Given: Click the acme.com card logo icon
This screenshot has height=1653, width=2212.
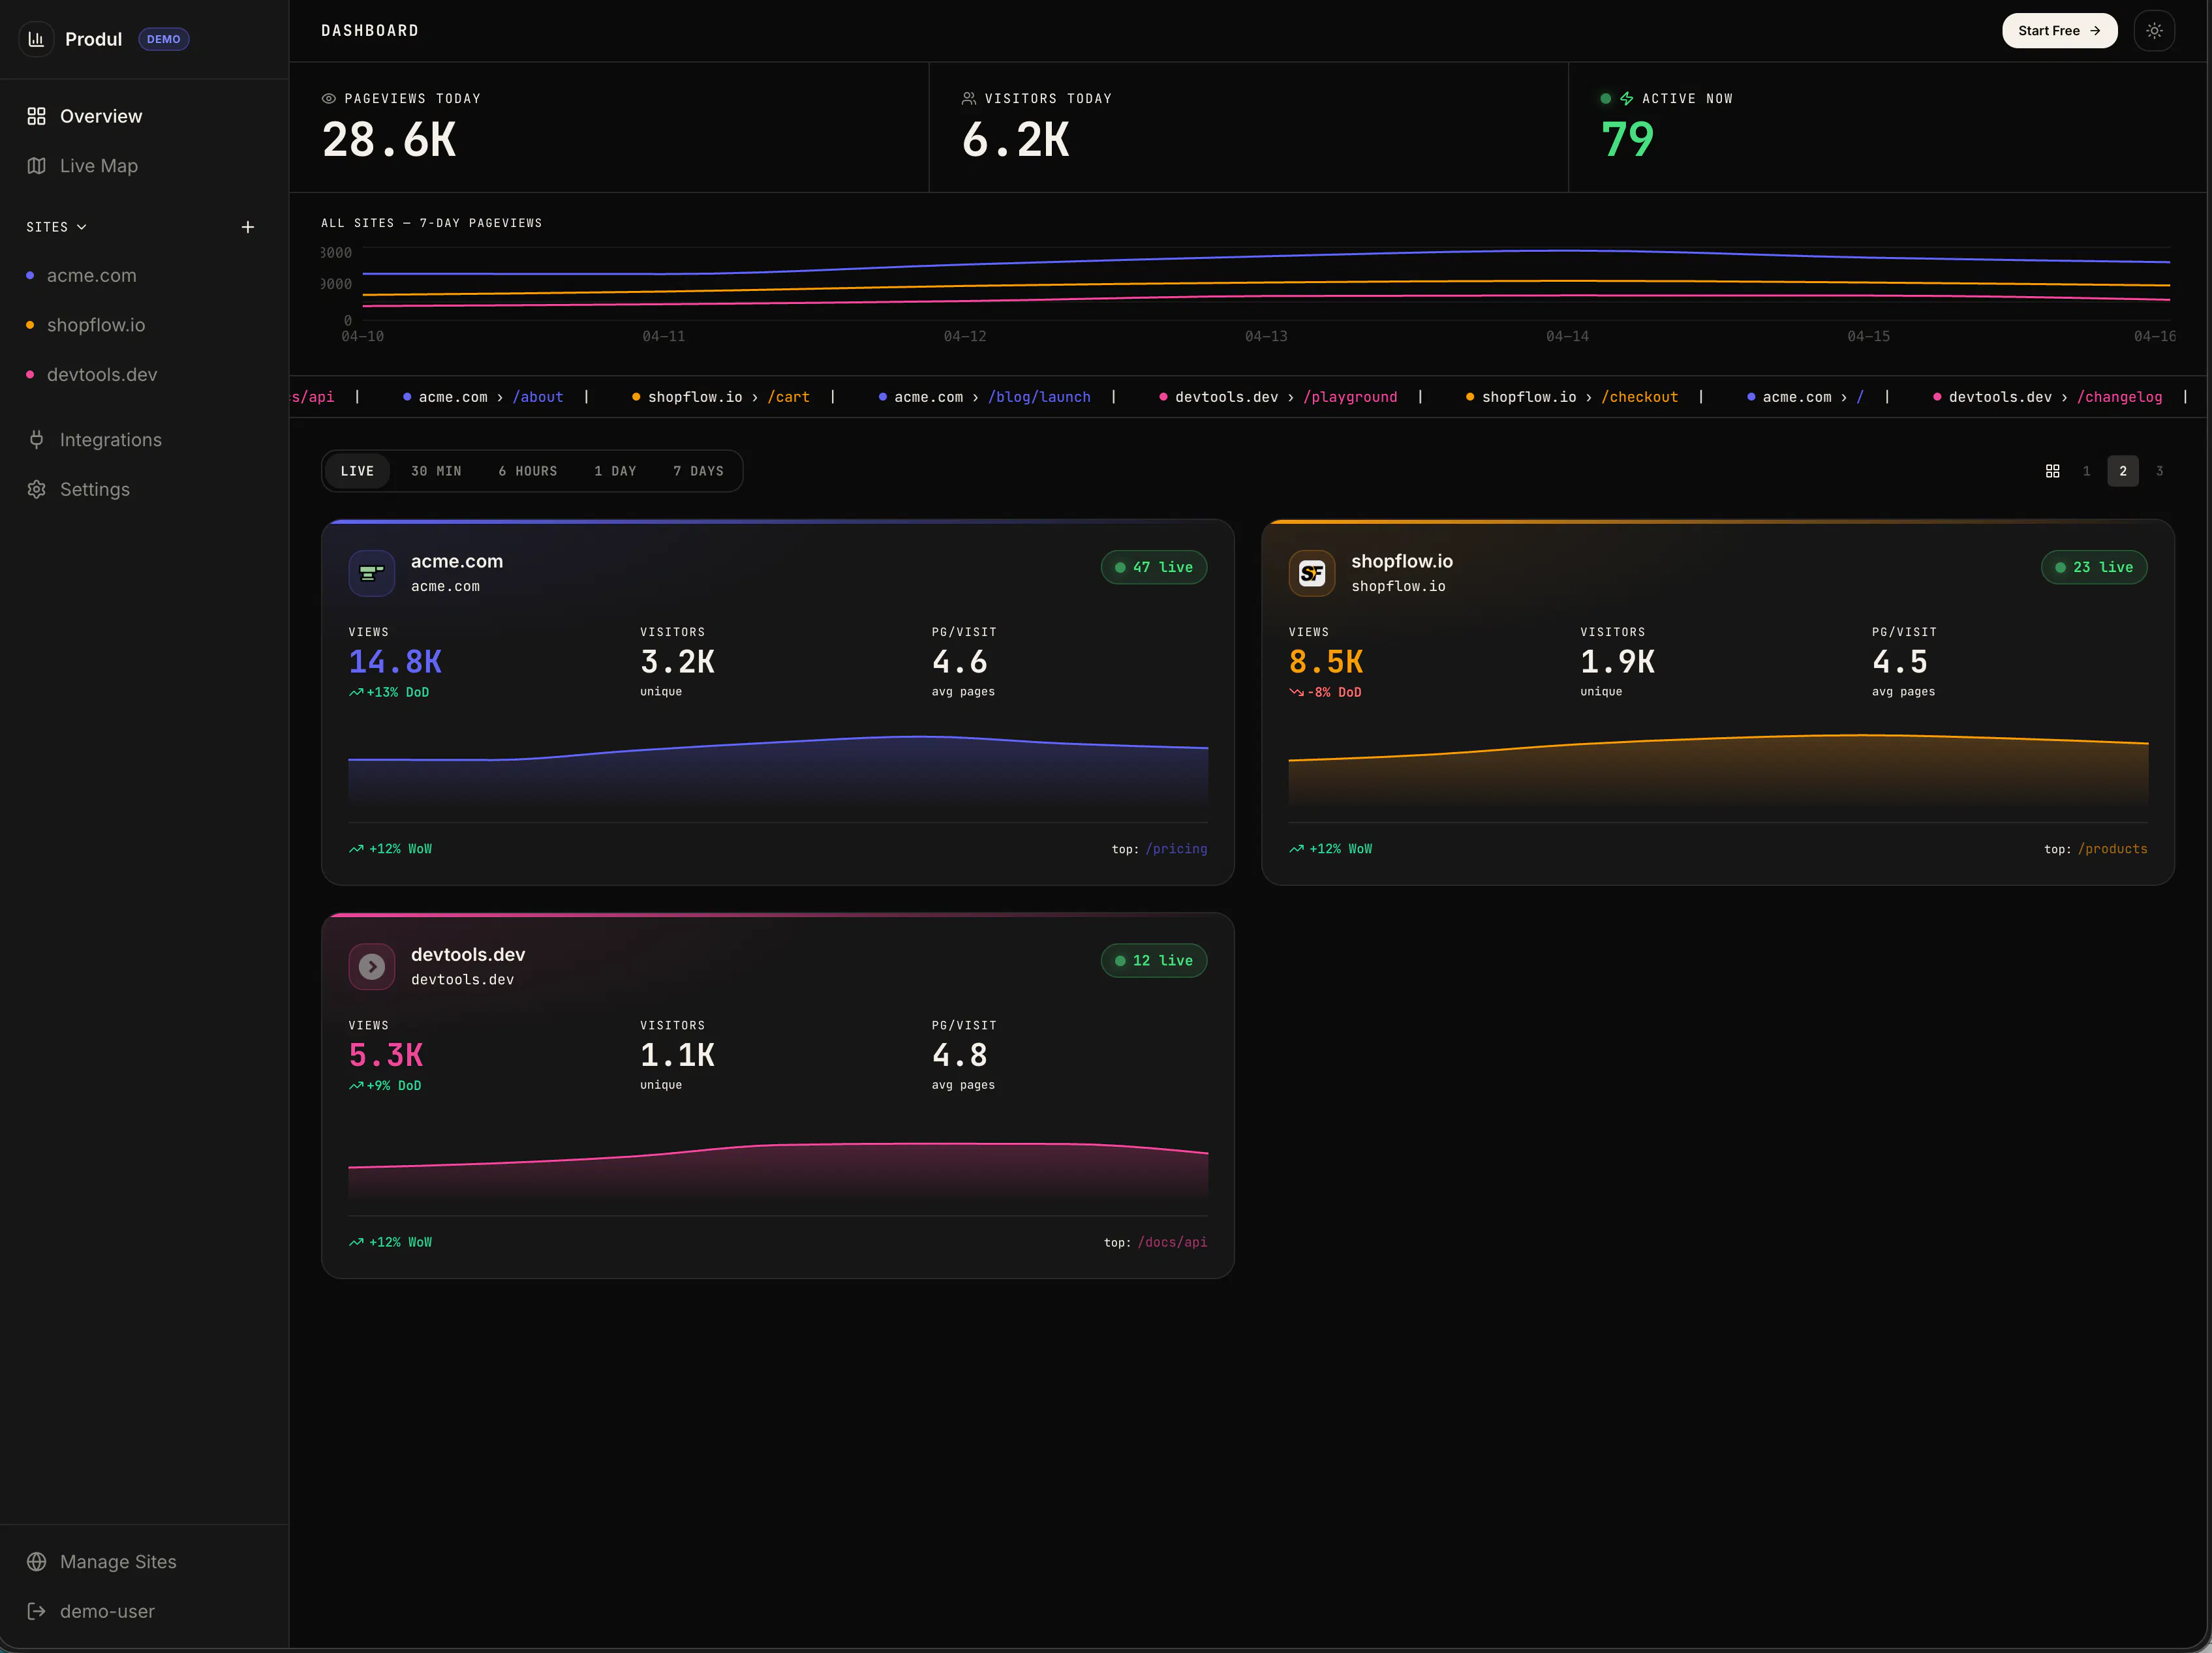Looking at the screenshot, I should [x=372, y=573].
